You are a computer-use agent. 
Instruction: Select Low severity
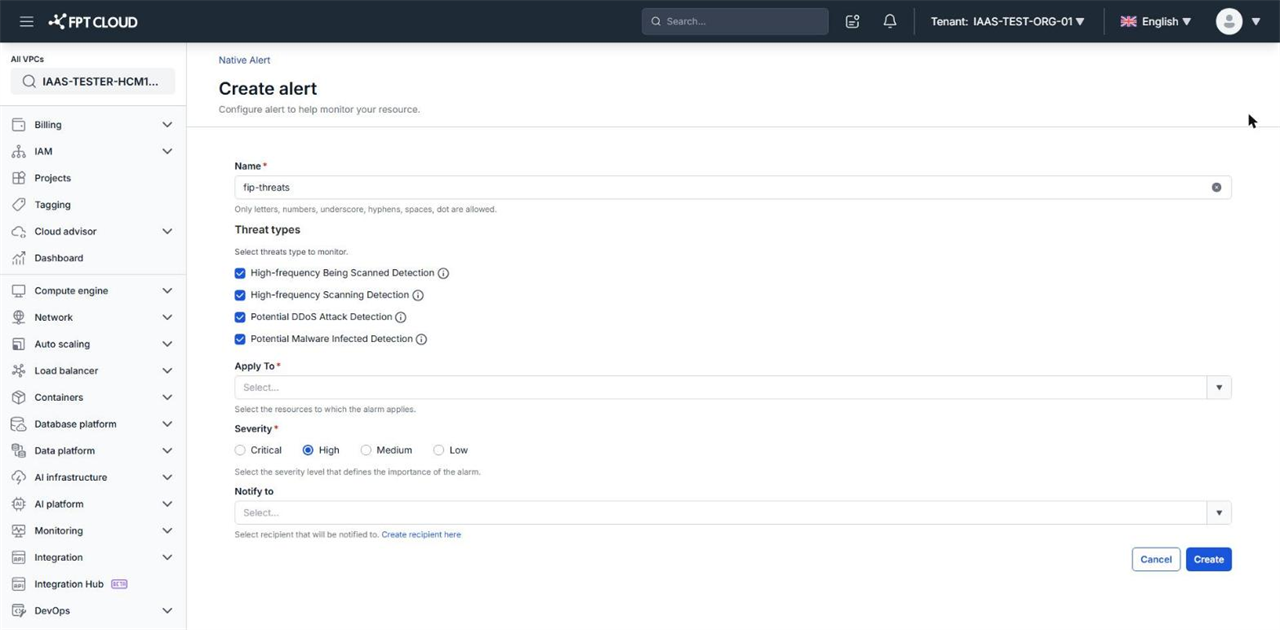439,450
